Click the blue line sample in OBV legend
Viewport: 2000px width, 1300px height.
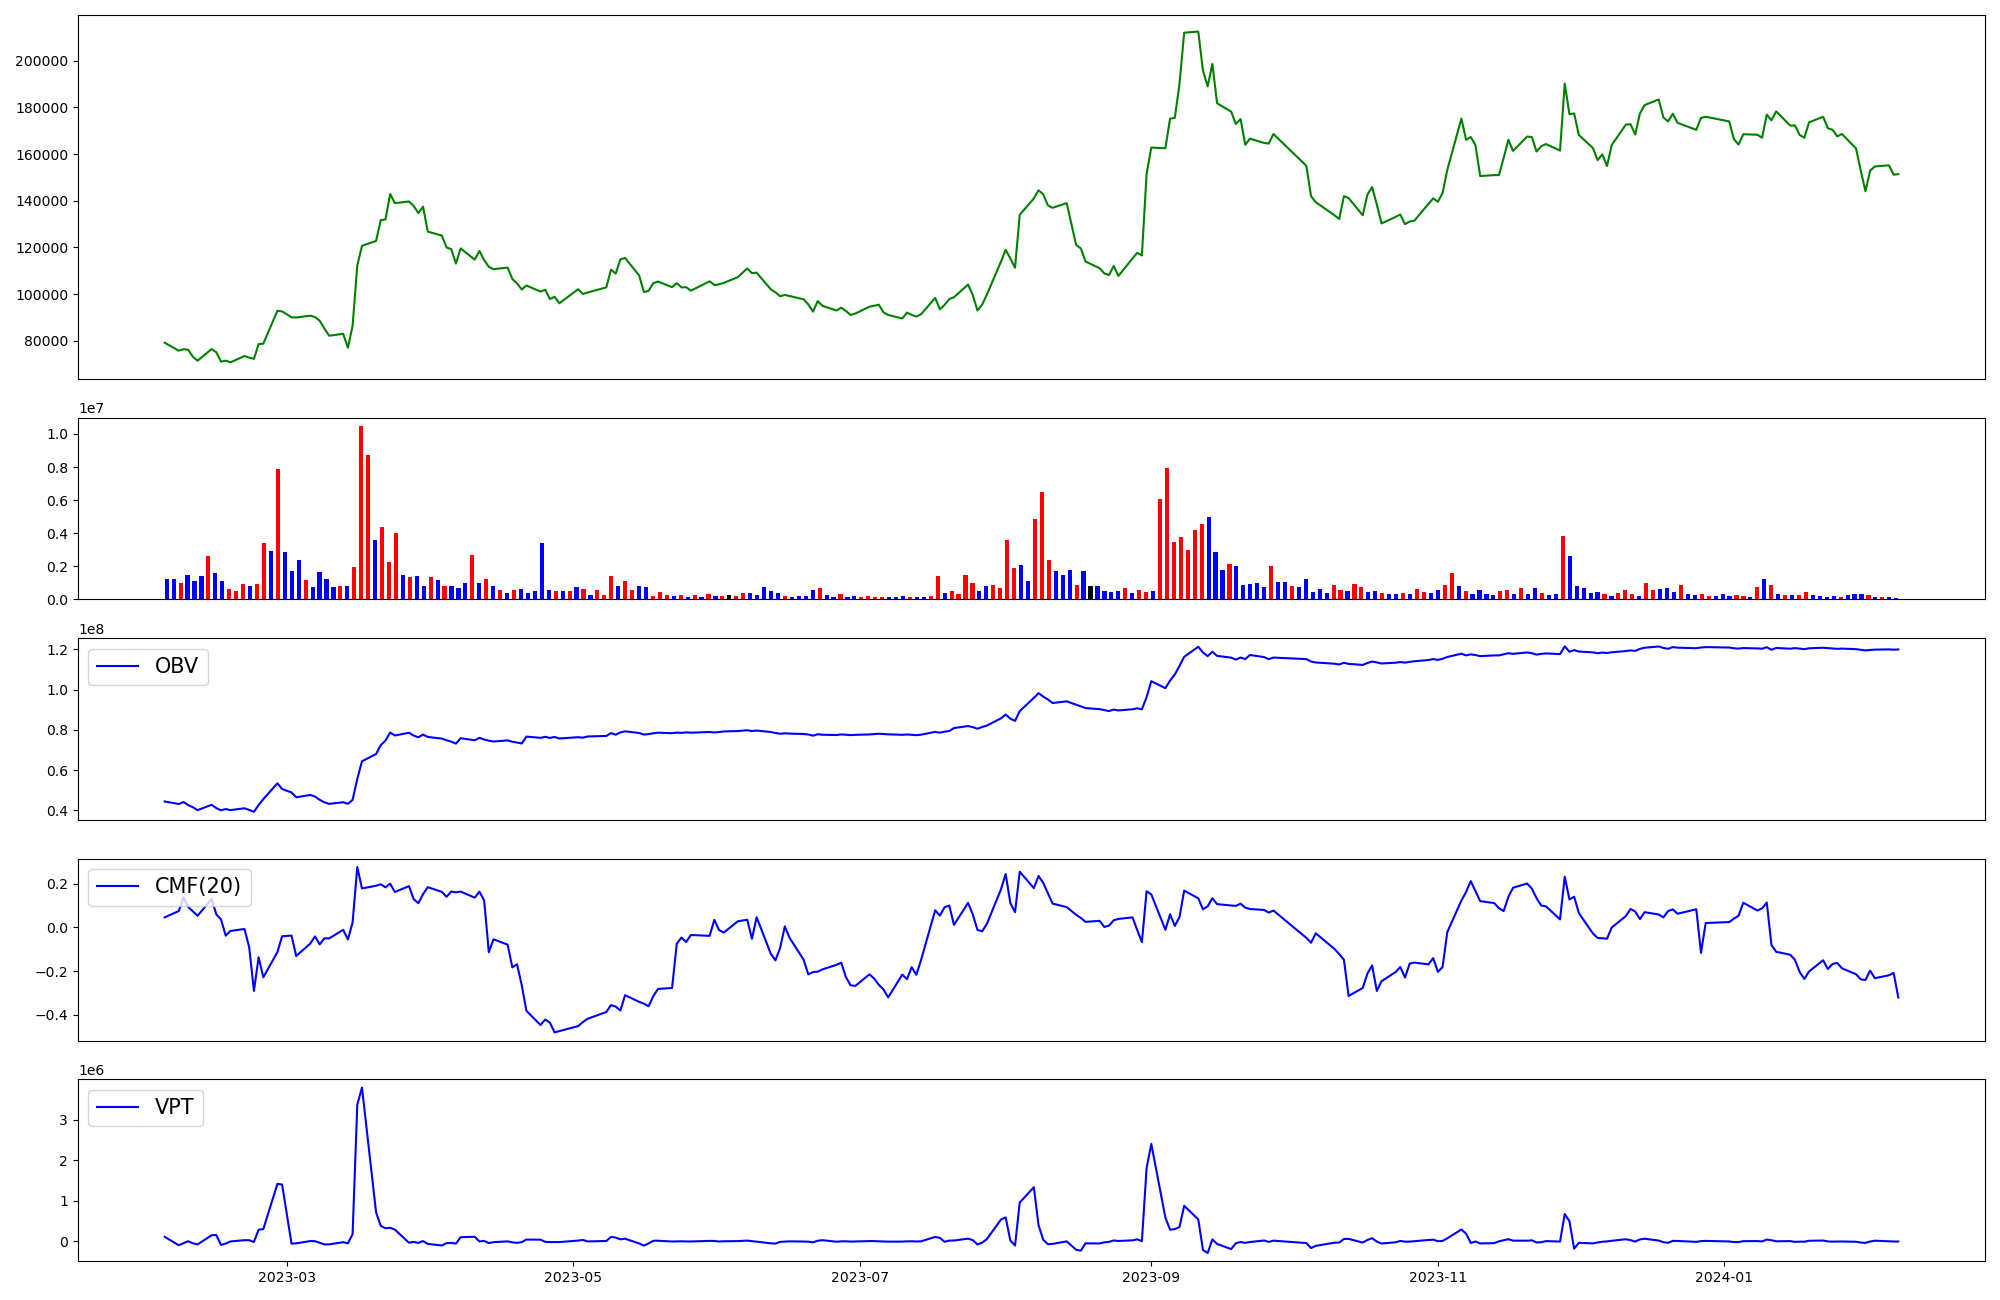pyautogui.click(x=117, y=666)
